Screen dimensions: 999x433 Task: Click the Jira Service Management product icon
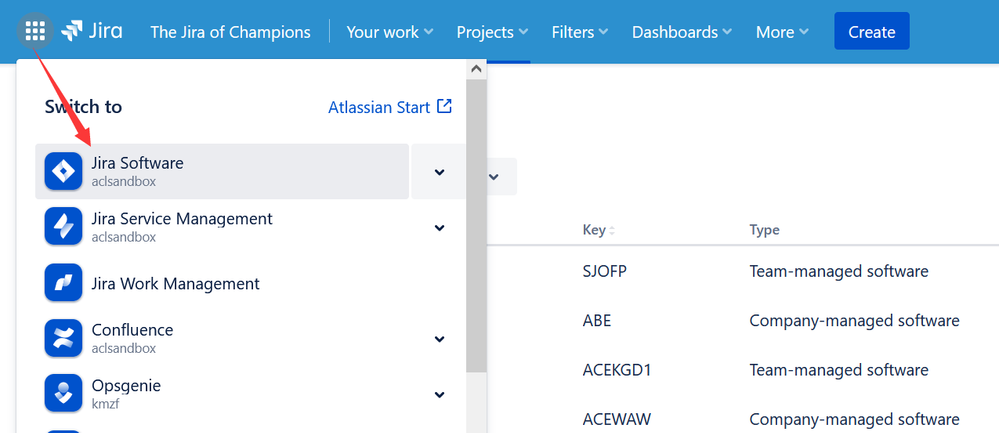point(63,226)
